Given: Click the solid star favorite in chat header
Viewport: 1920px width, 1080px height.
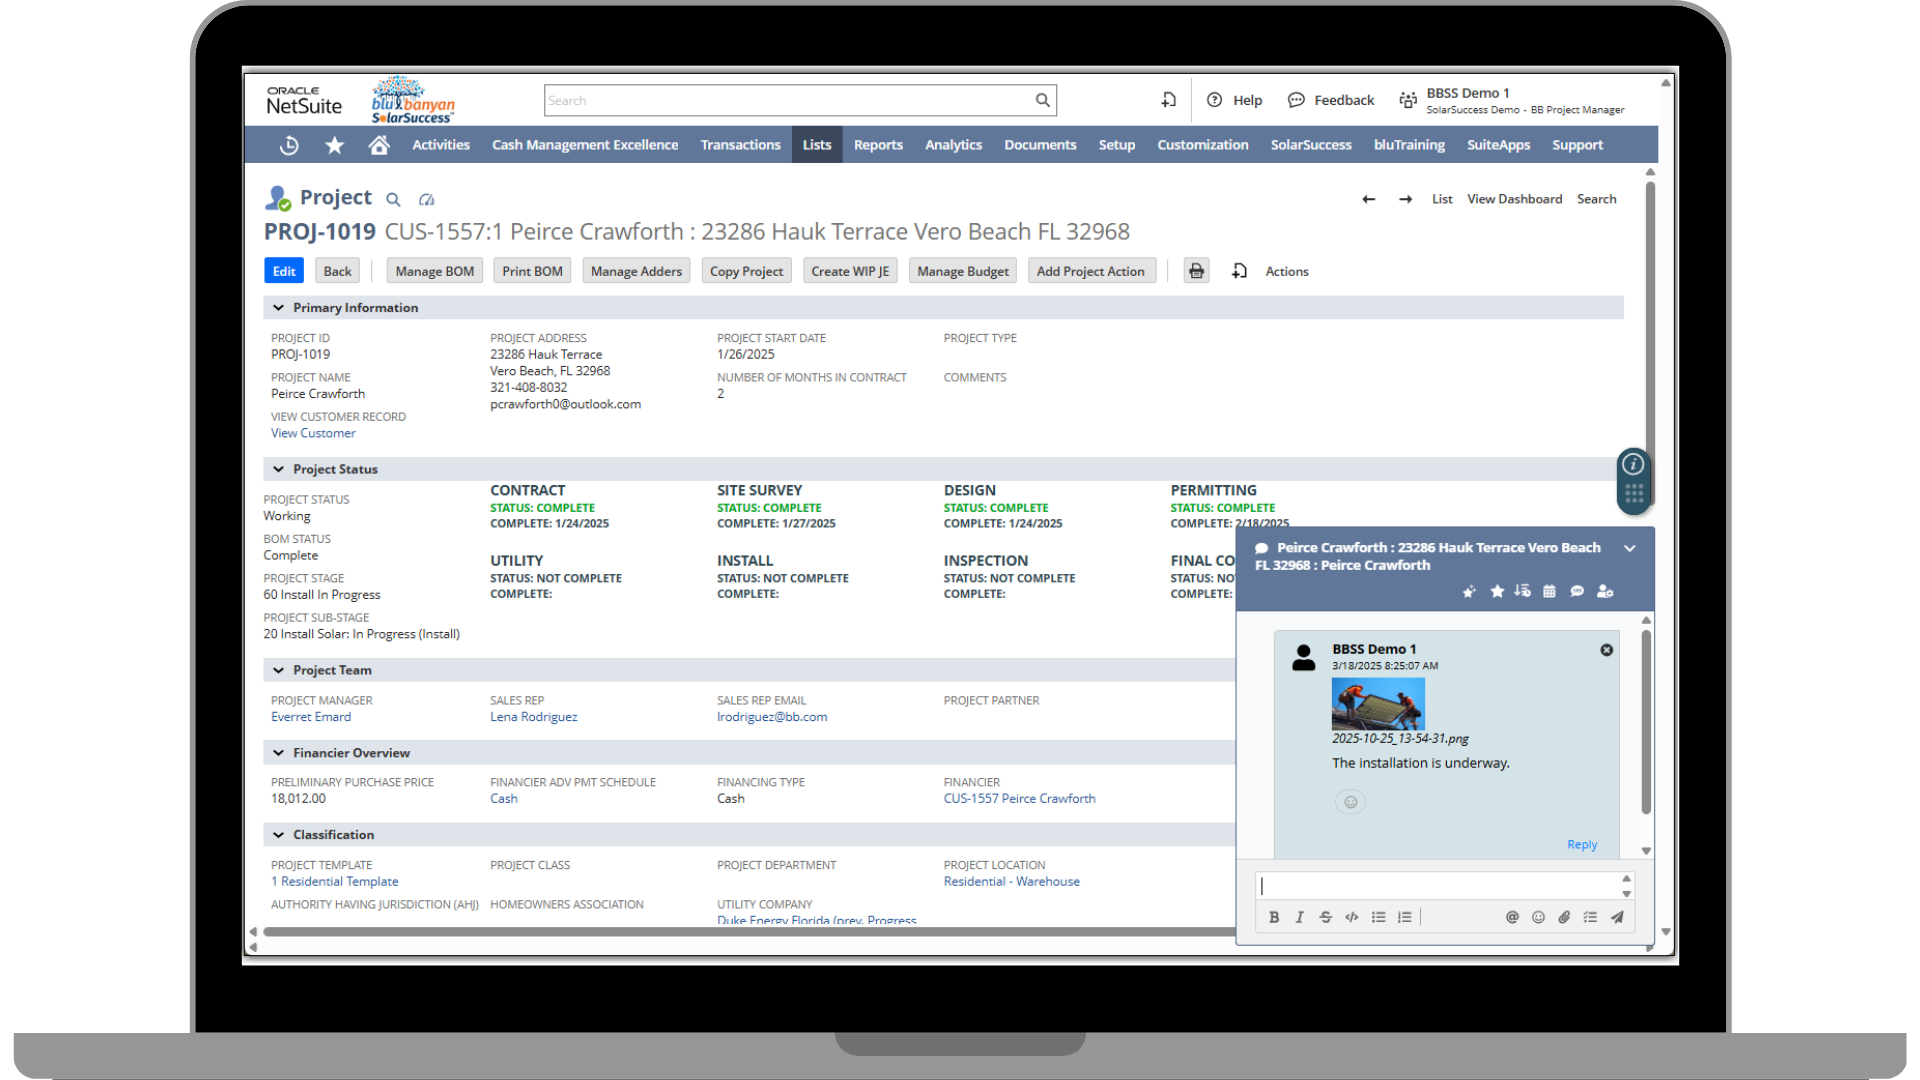Looking at the screenshot, I should click(x=1497, y=592).
